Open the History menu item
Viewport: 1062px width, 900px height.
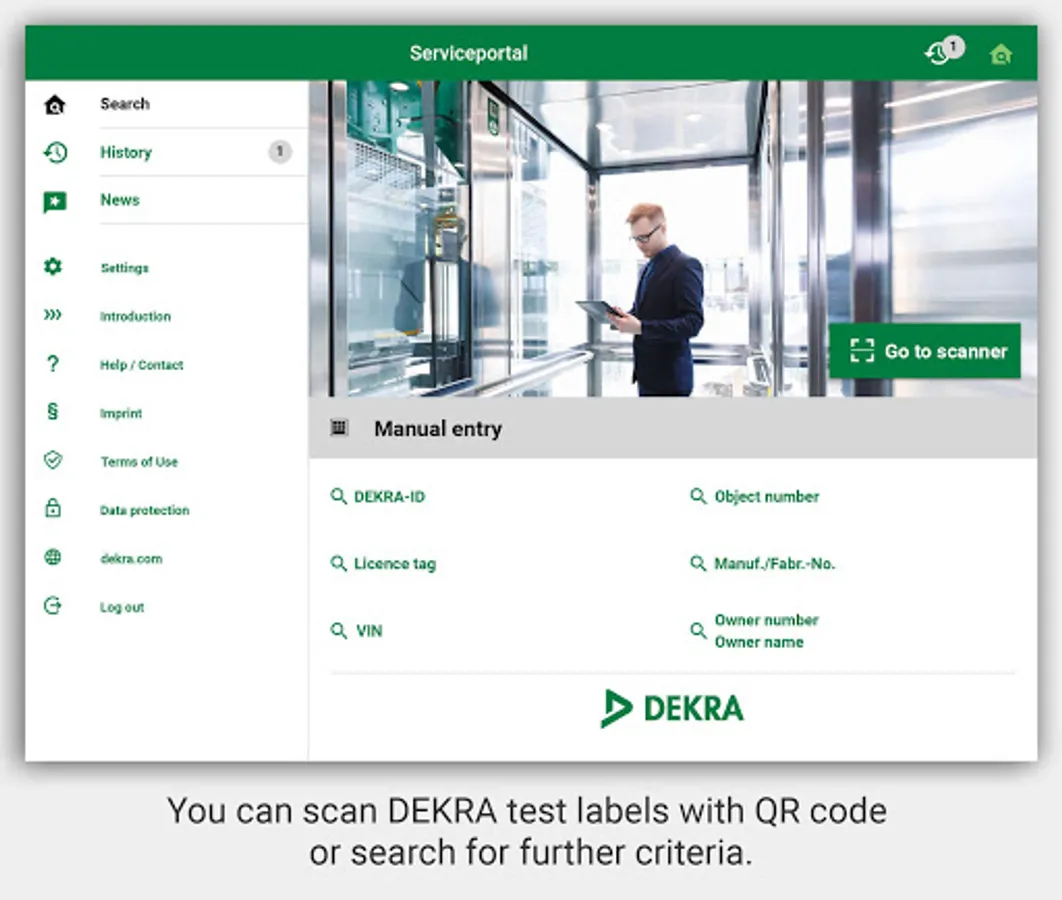coord(167,152)
